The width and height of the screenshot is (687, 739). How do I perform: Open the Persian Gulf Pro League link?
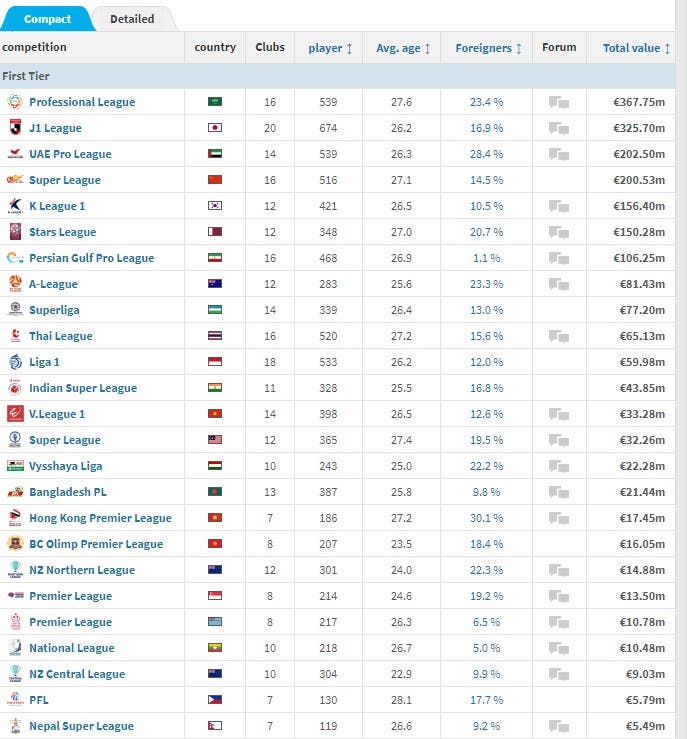pos(91,258)
